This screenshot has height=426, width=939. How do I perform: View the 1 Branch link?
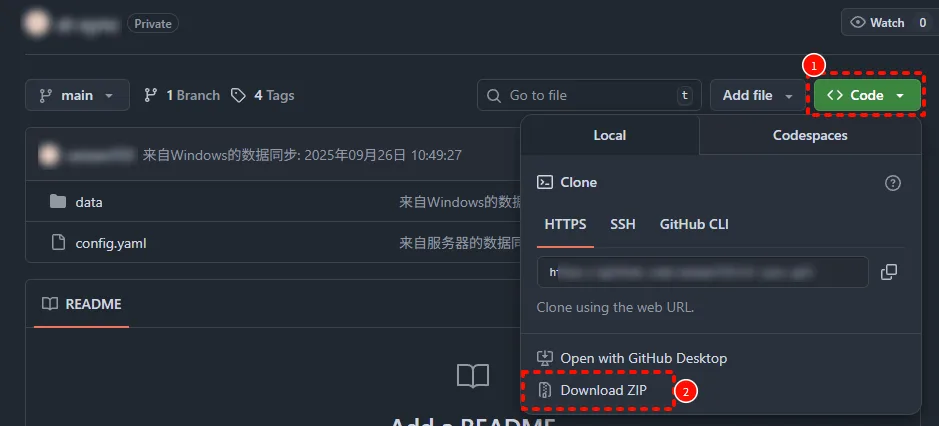182,95
